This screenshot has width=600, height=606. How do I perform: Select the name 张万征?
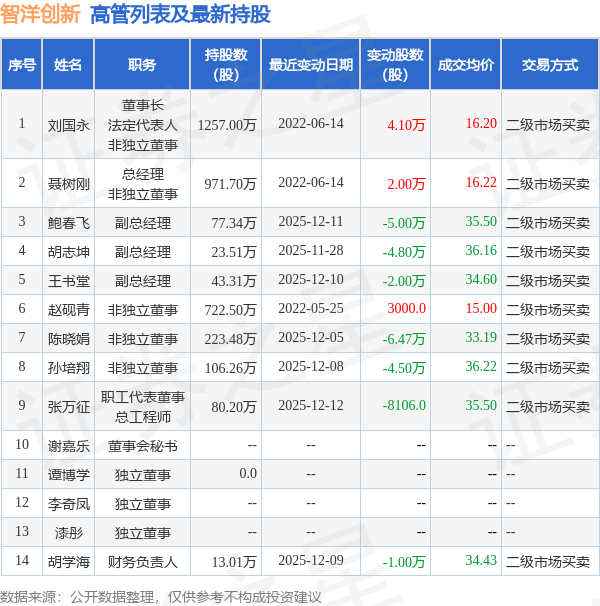tap(68, 407)
